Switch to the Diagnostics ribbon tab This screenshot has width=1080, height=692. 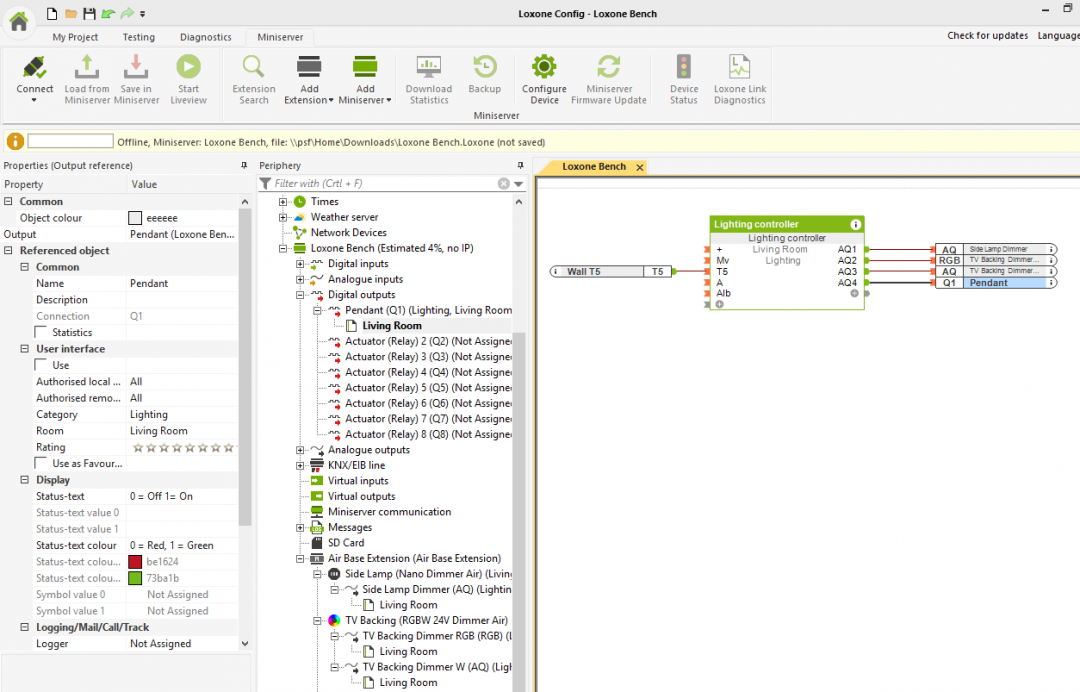click(205, 36)
